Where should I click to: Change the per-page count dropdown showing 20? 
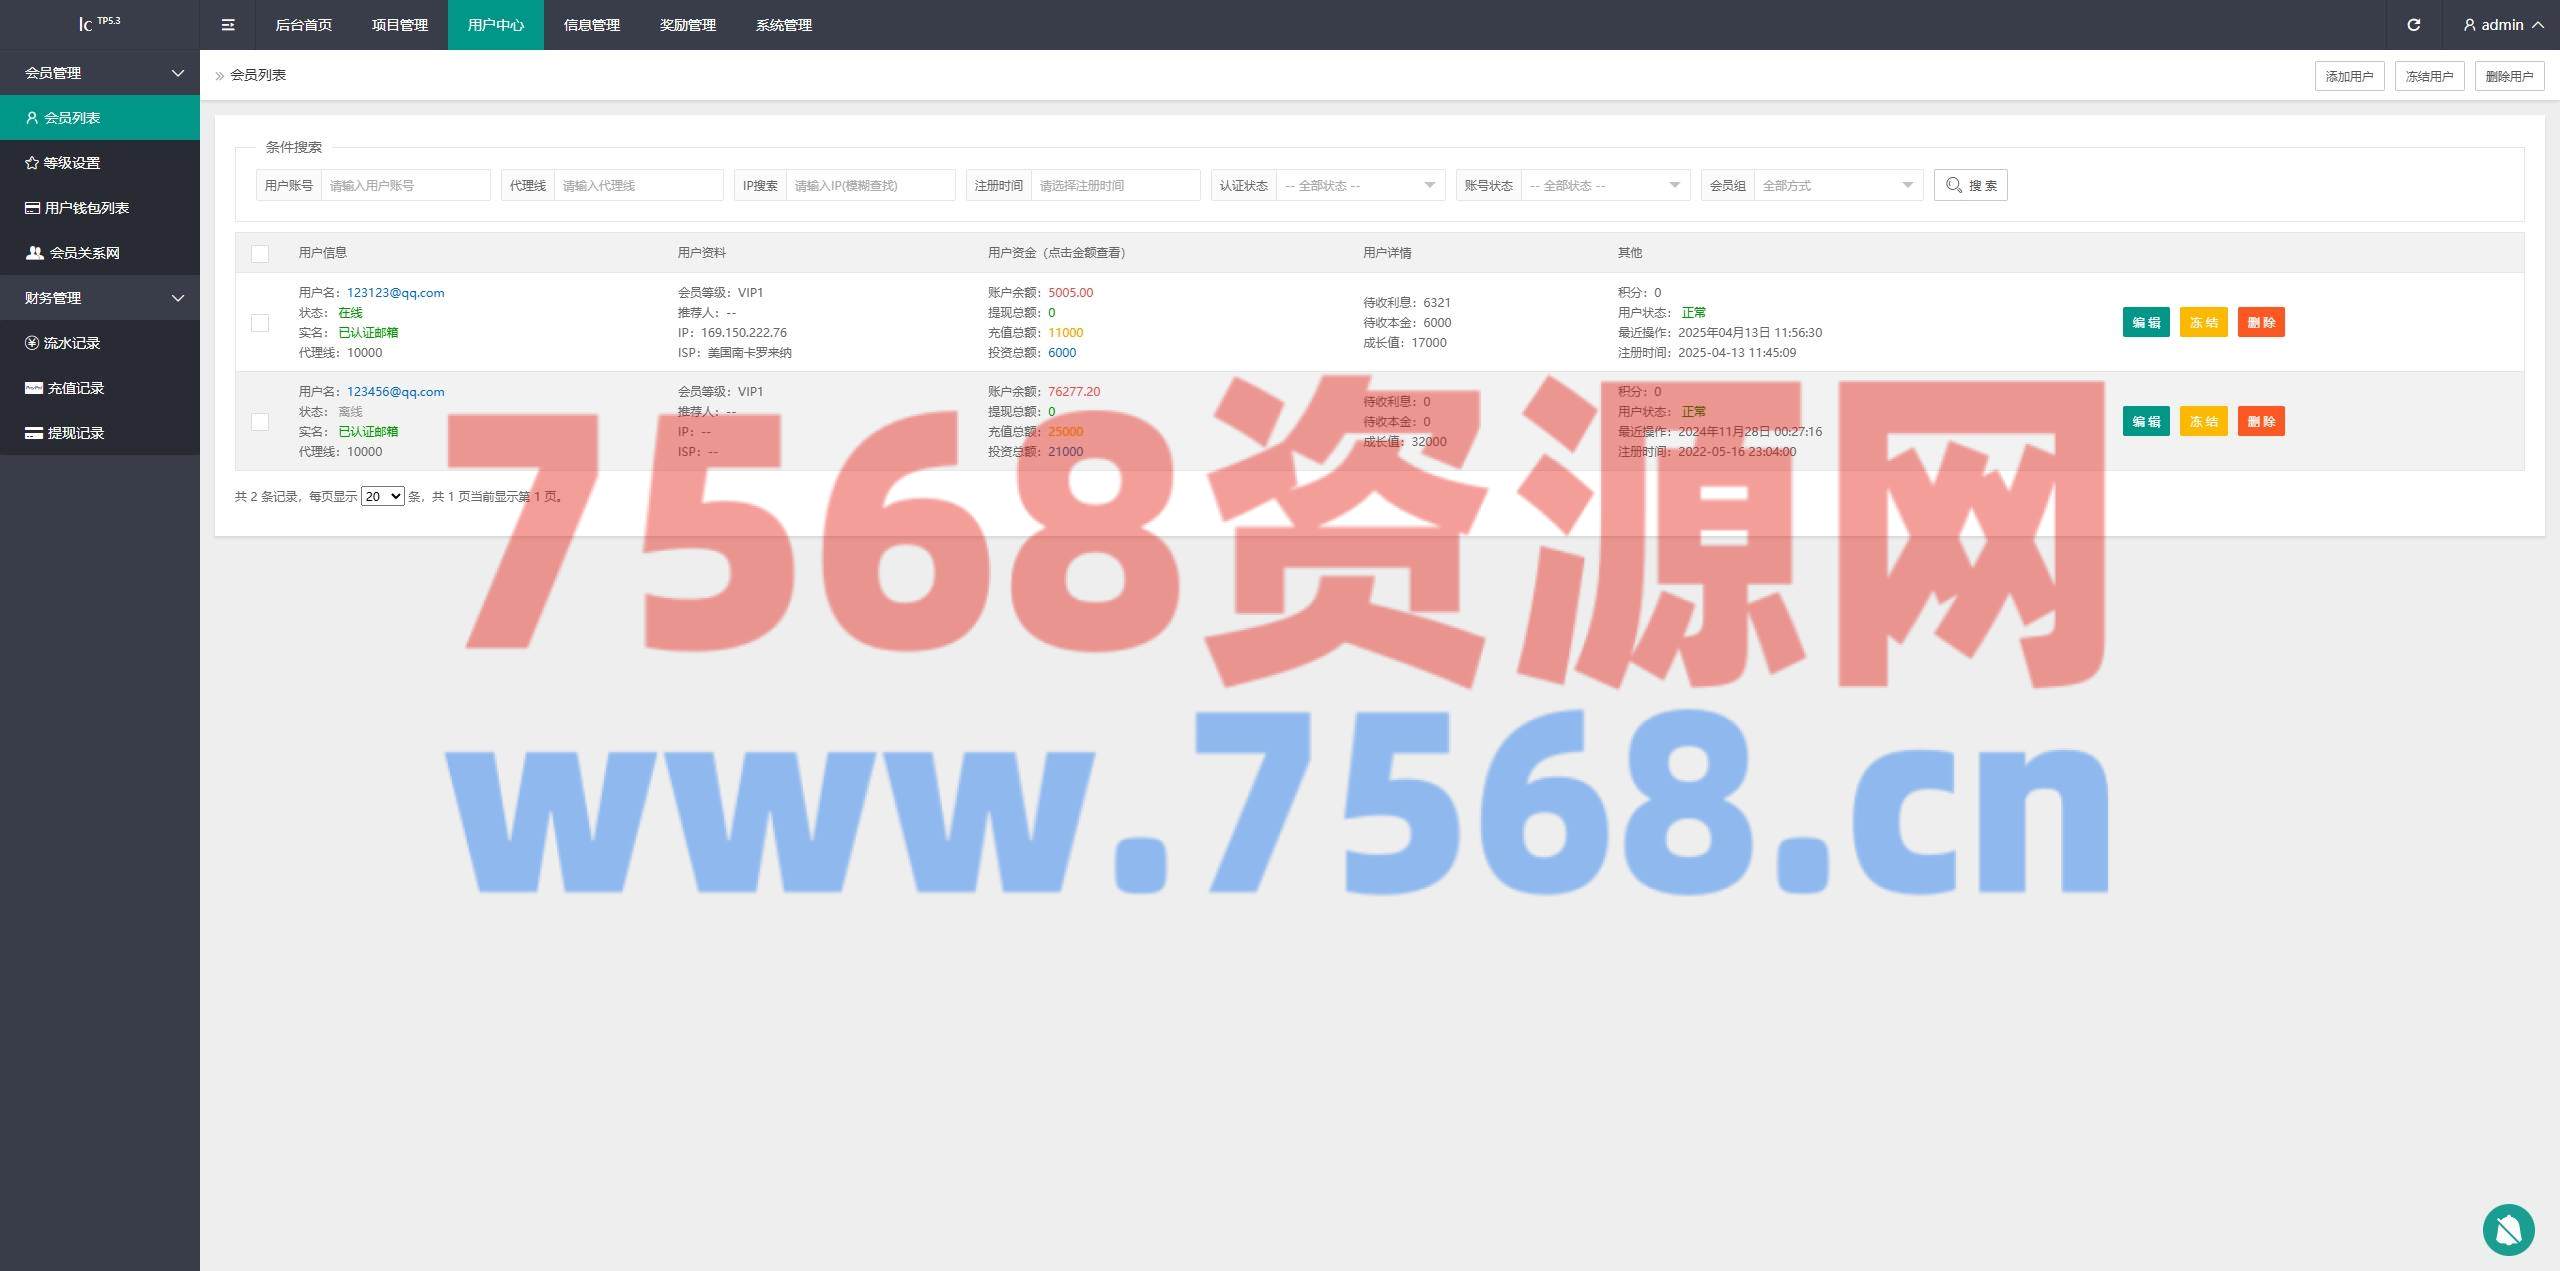tap(382, 496)
